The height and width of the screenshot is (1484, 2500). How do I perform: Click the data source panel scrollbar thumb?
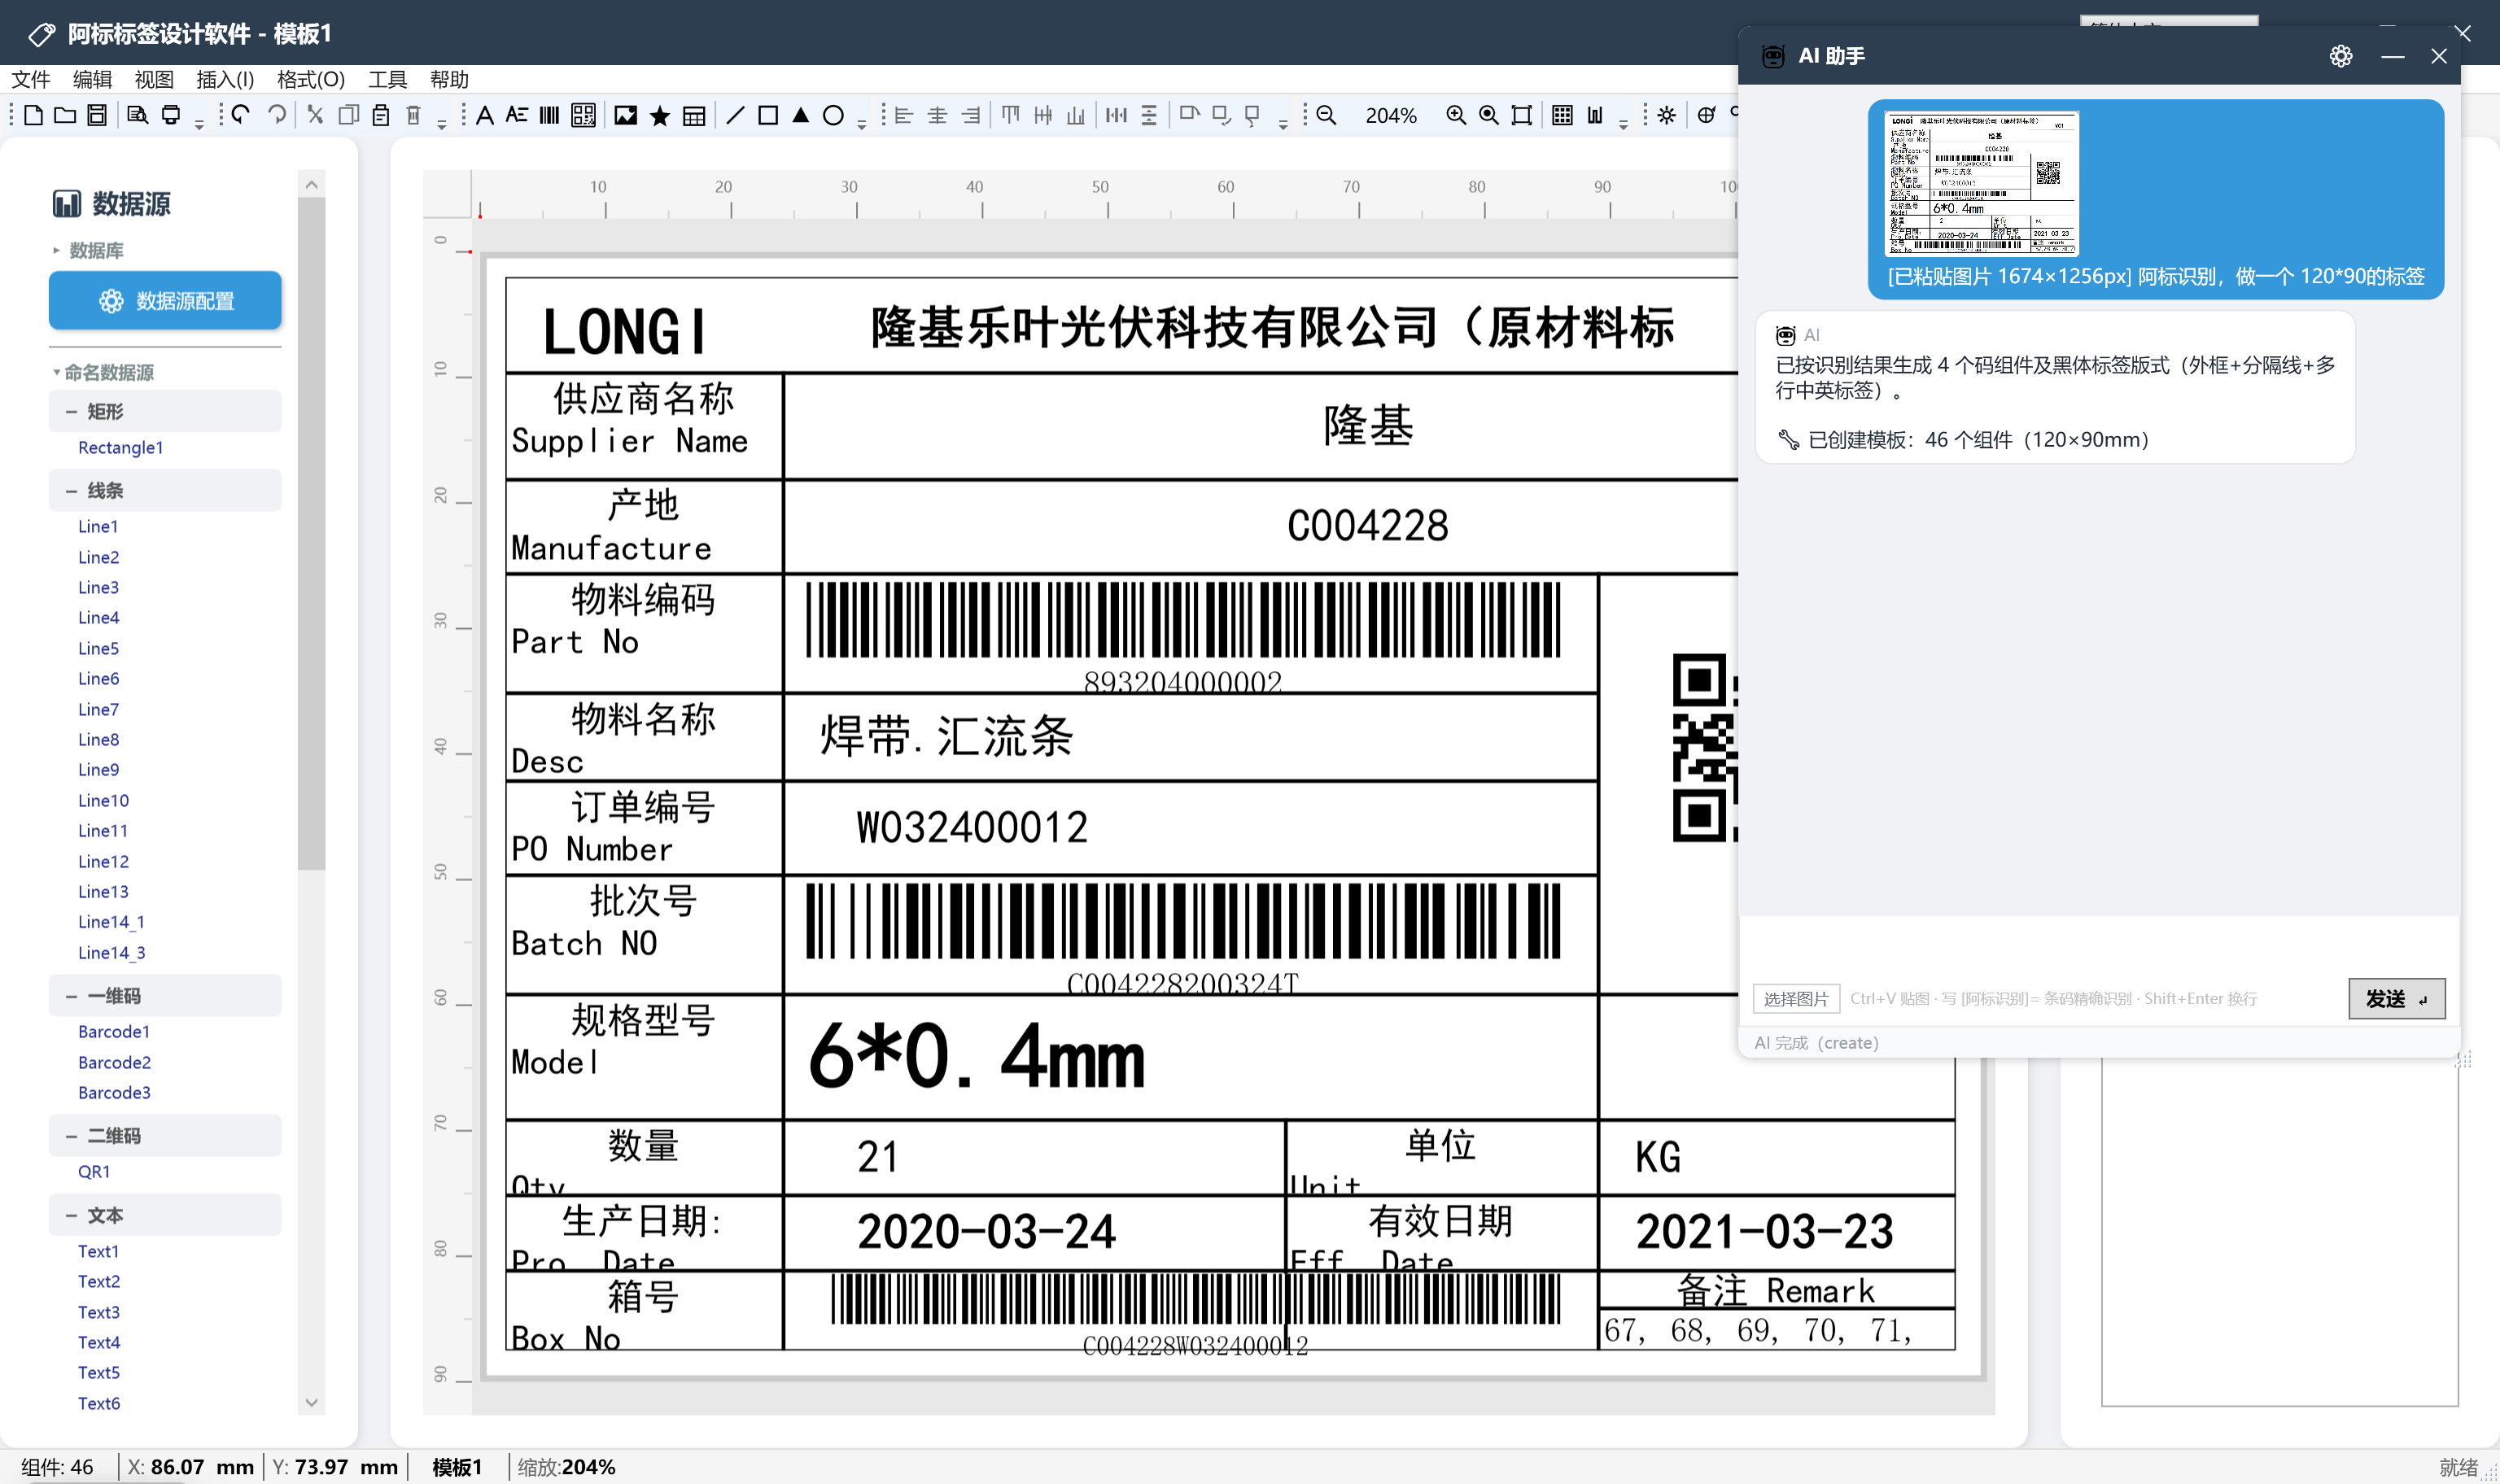pos(312,533)
